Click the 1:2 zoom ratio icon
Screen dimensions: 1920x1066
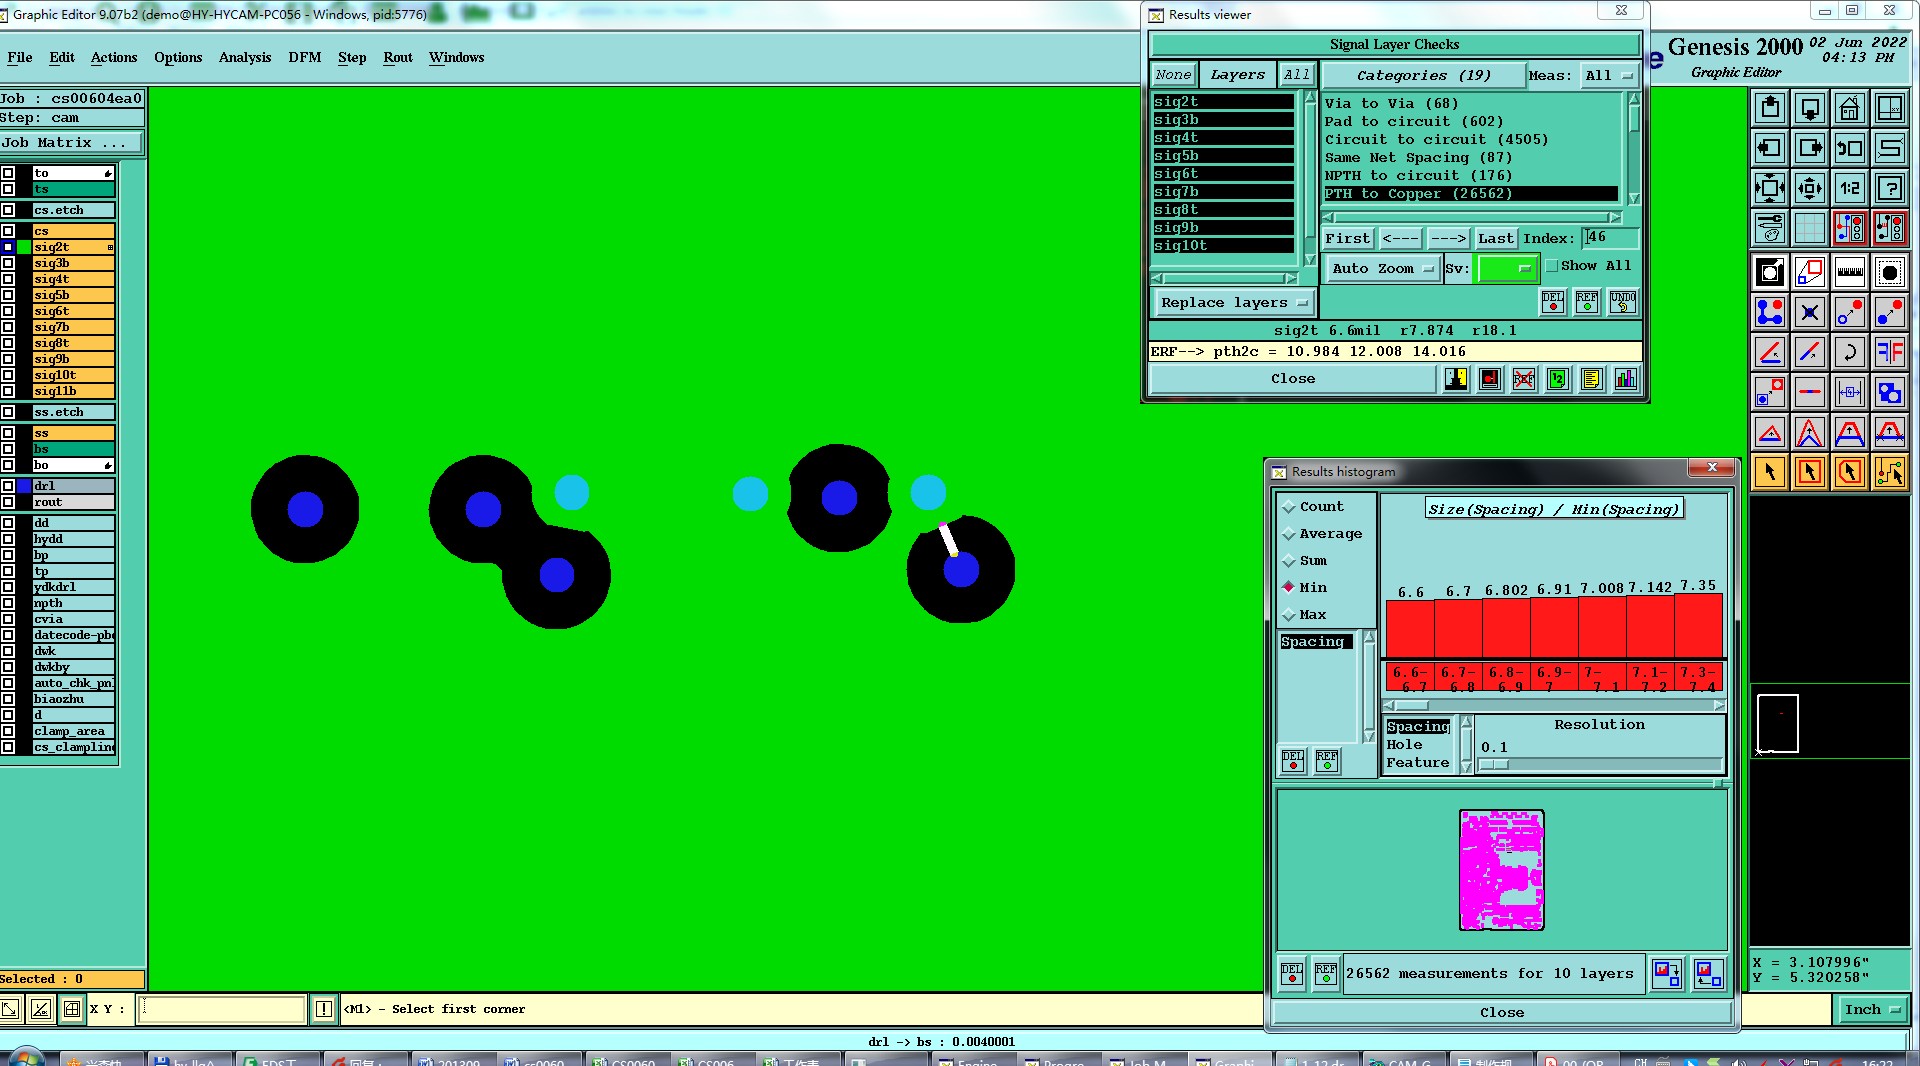pyautogui.click(x=1849, y=188)
